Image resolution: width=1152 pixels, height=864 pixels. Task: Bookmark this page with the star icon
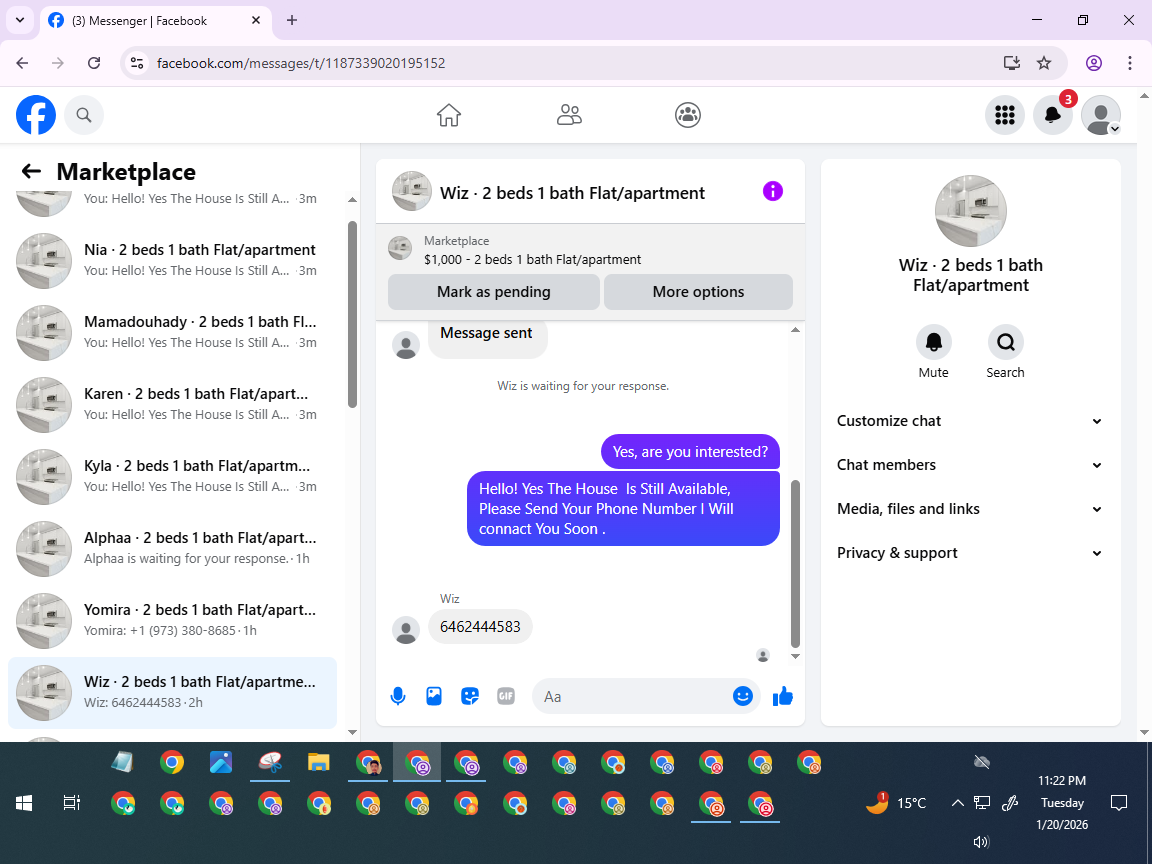[1044, 63]
